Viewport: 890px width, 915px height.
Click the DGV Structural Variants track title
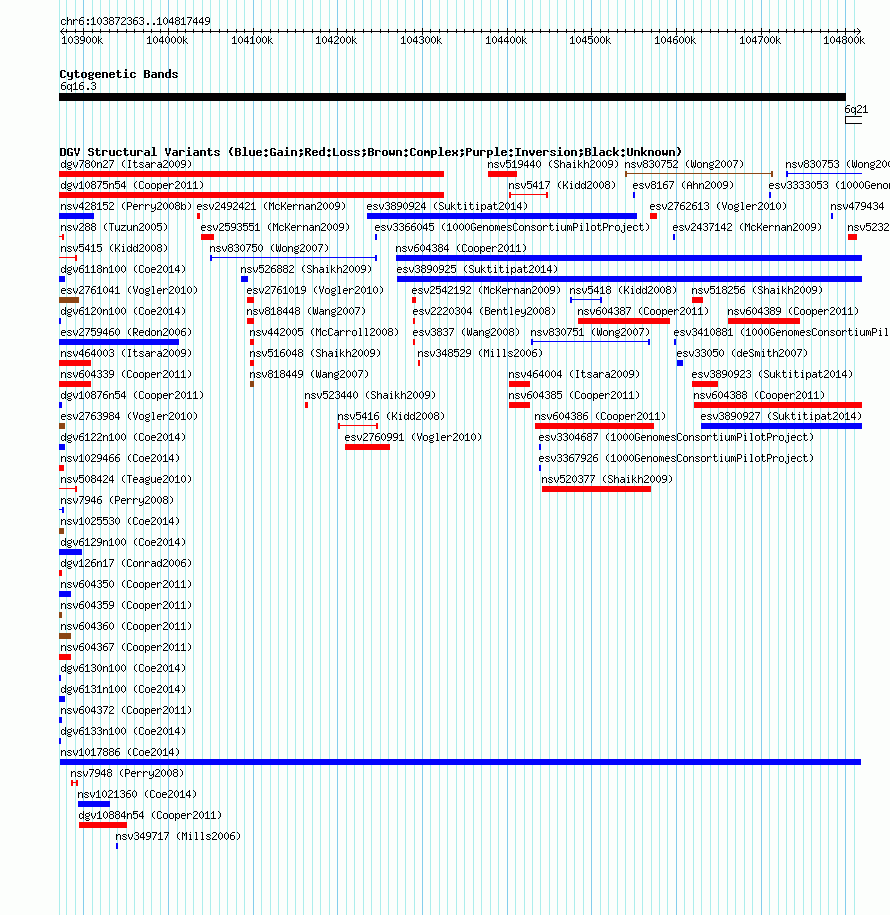(x=370, y=152)
